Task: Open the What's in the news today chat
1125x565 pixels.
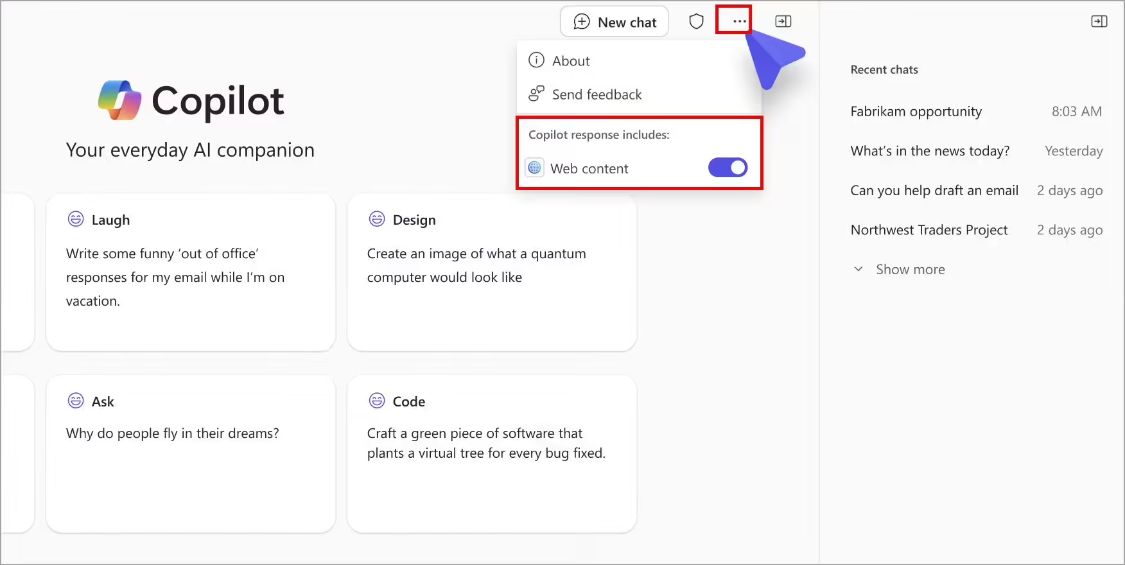Action: tap(930, 151)
